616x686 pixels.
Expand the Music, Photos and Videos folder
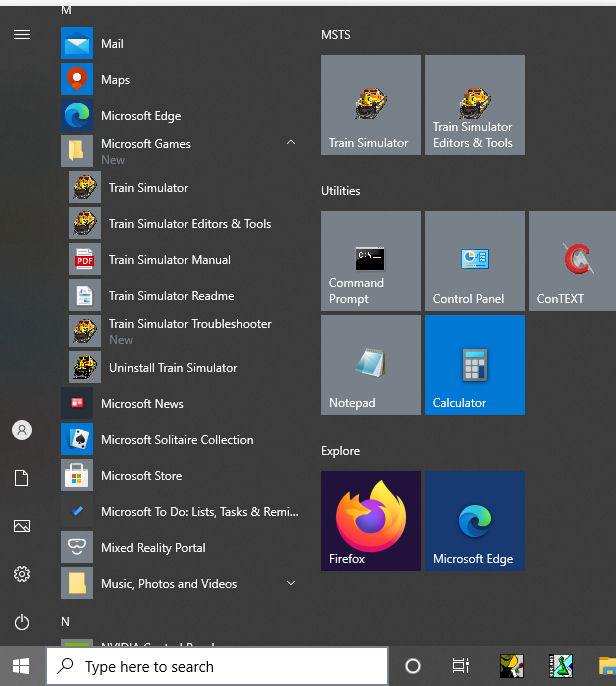click(x=291, y=583)
